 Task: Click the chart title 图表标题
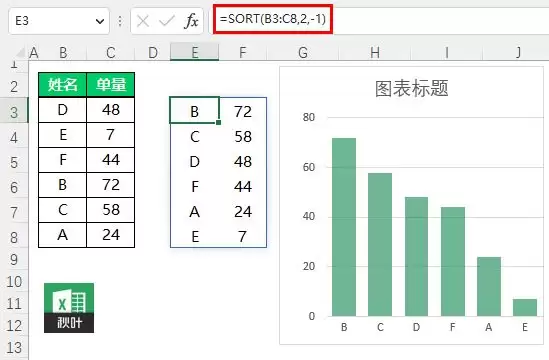coord(411,88)
